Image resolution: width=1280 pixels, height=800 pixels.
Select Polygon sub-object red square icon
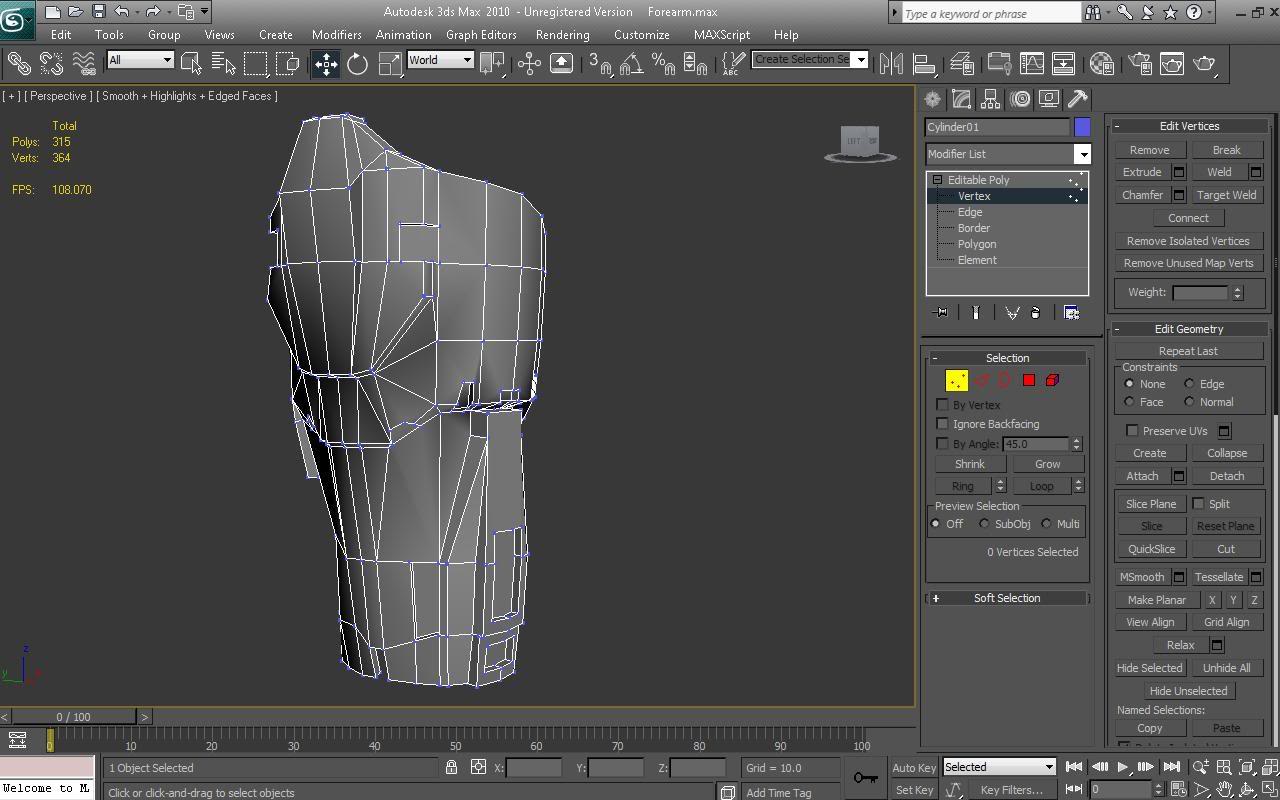1029,380
